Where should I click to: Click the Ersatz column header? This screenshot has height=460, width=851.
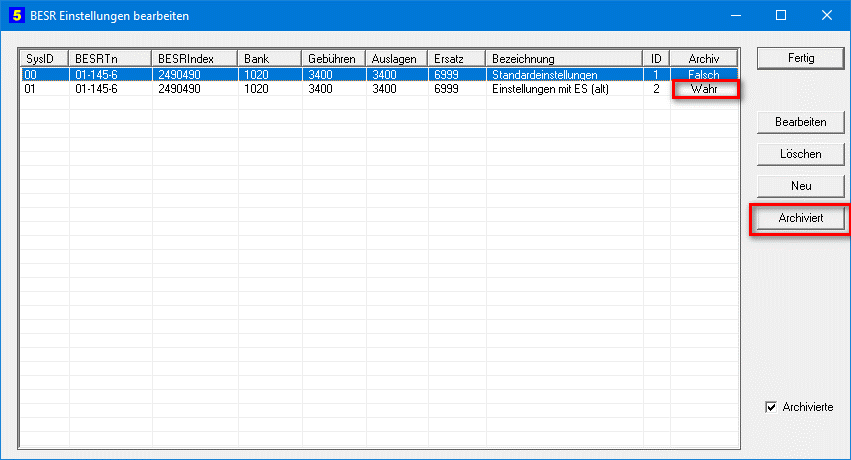click(x=457, y=59)
